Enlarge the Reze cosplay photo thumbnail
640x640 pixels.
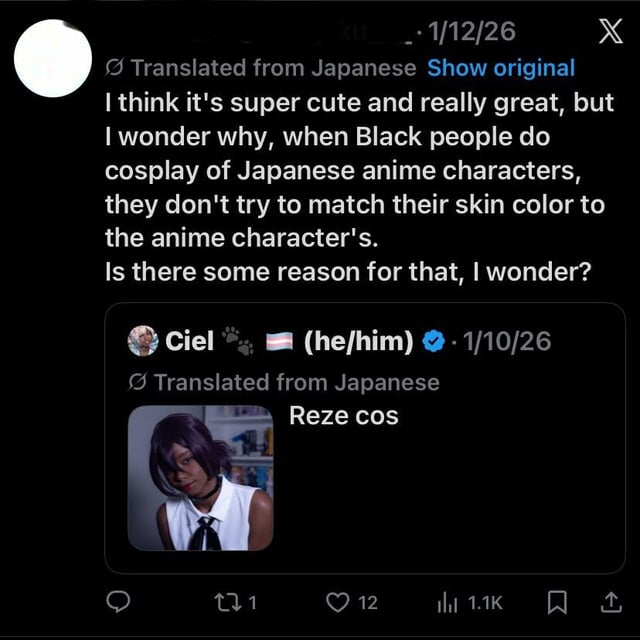coord(200,477)
